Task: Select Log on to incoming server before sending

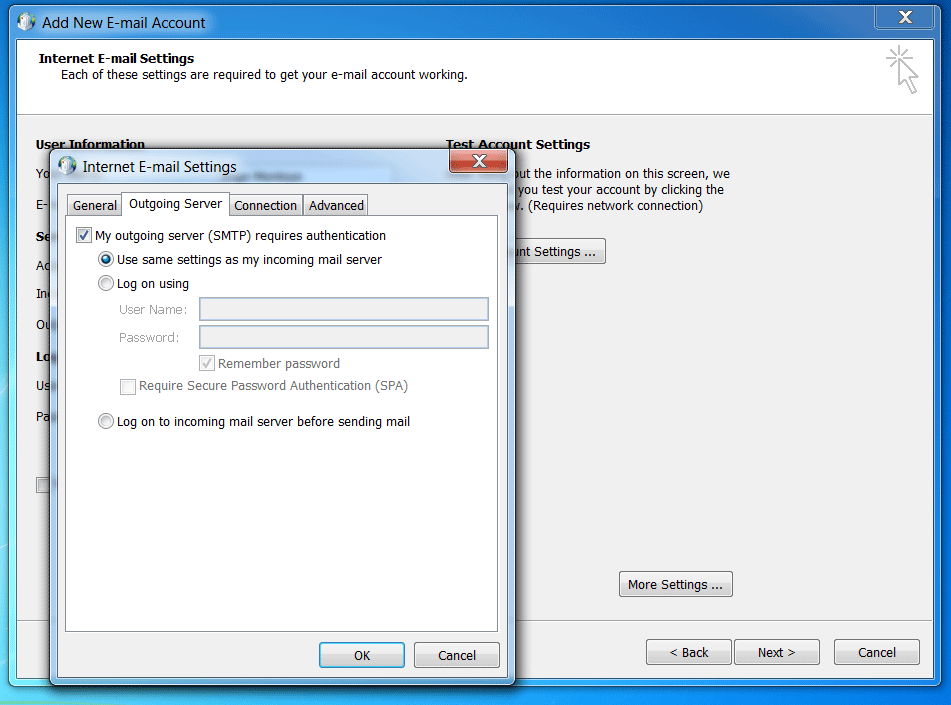Action: pos(106,422)
